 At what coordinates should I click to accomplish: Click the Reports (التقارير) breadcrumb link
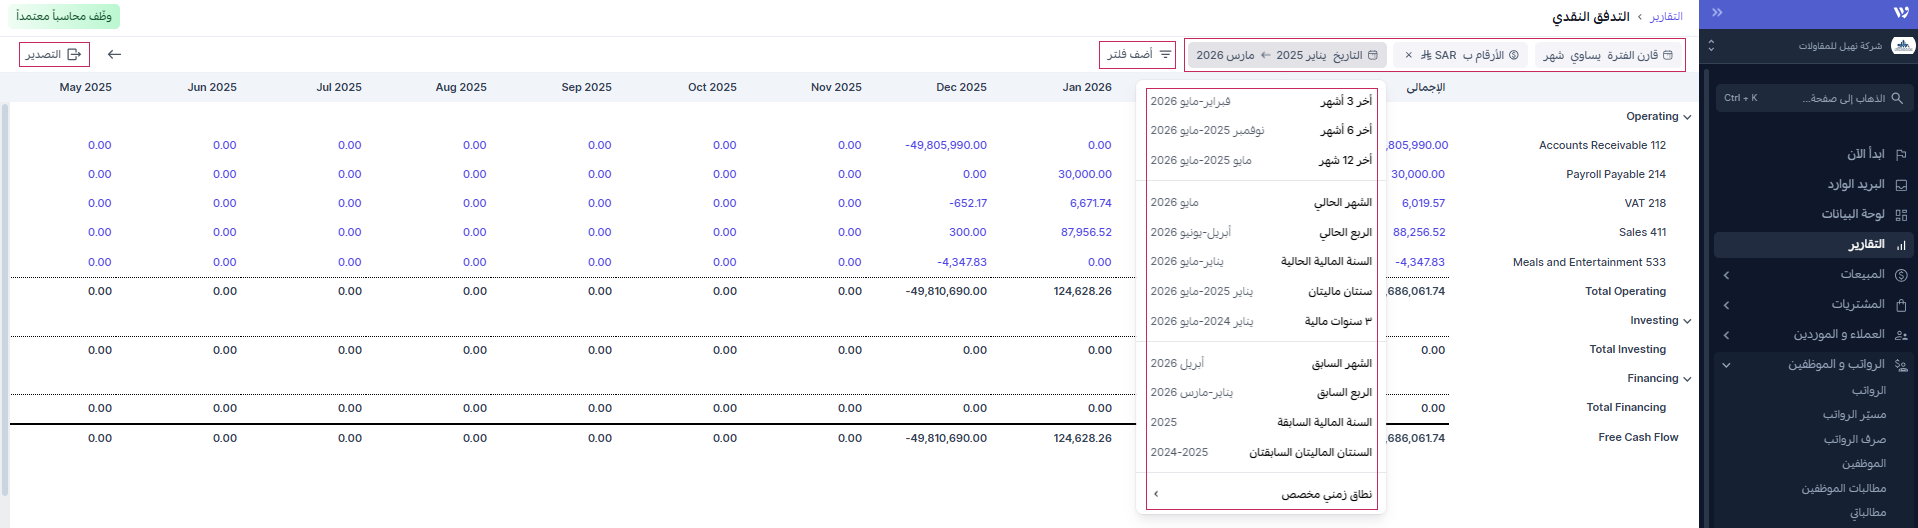coord(1666,16)
